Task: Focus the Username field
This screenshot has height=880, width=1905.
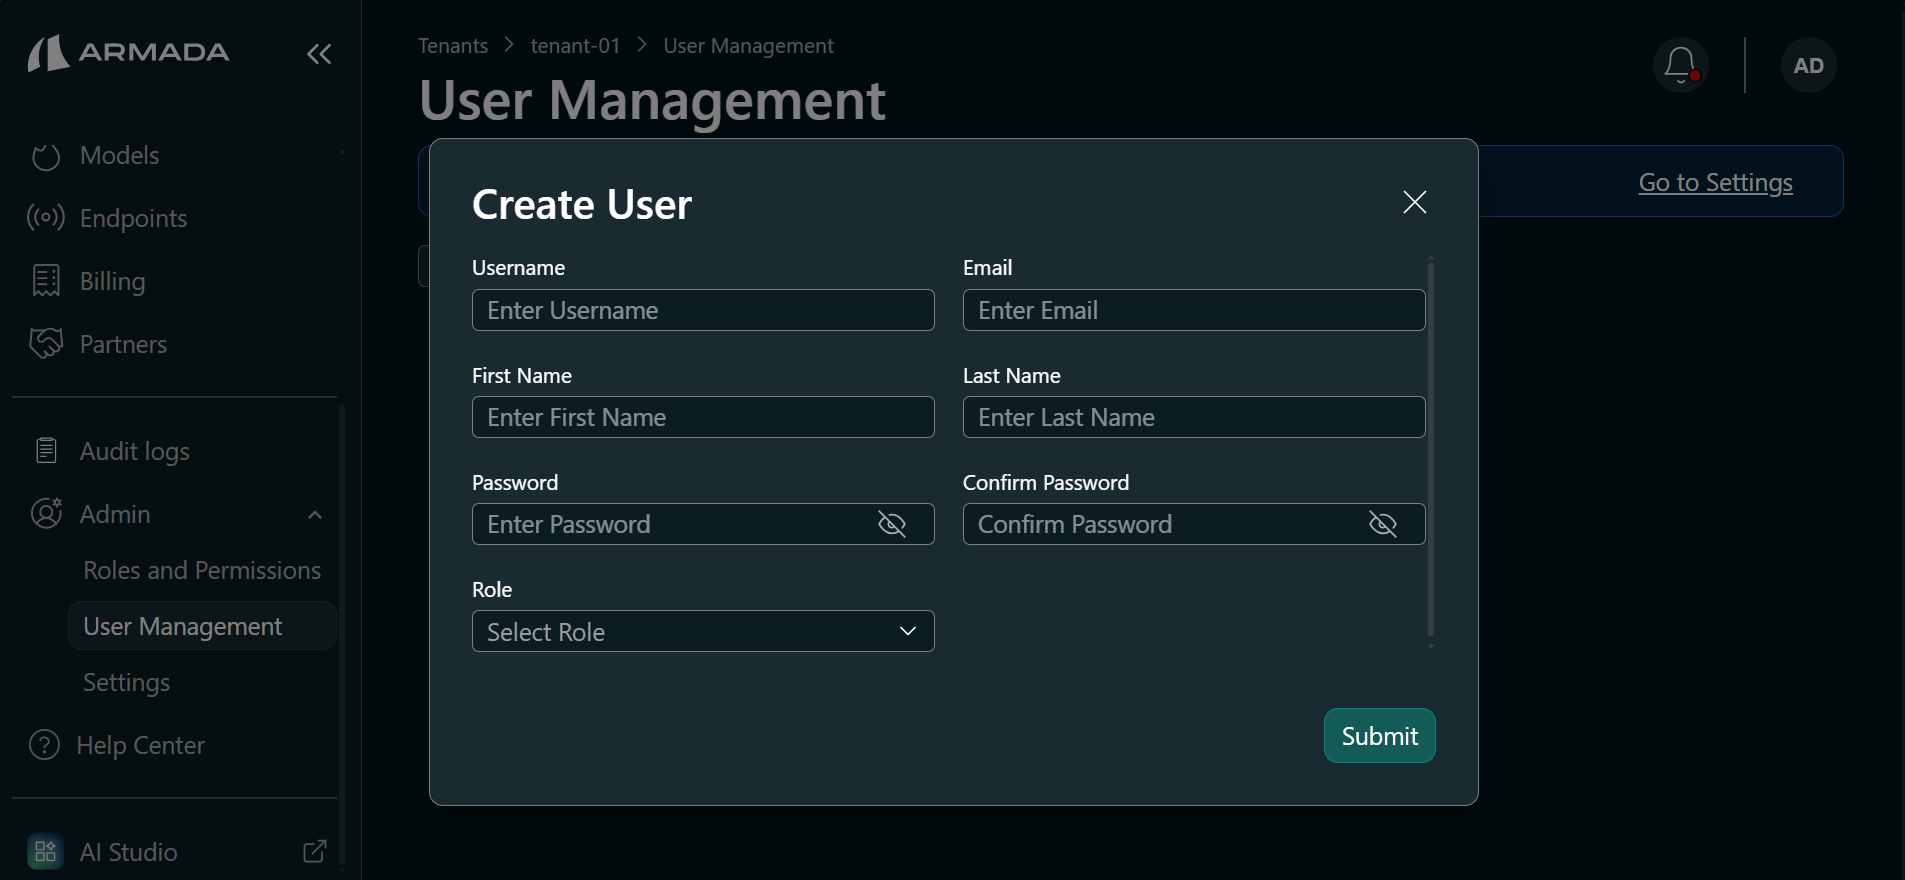Action: coord(703,310)
